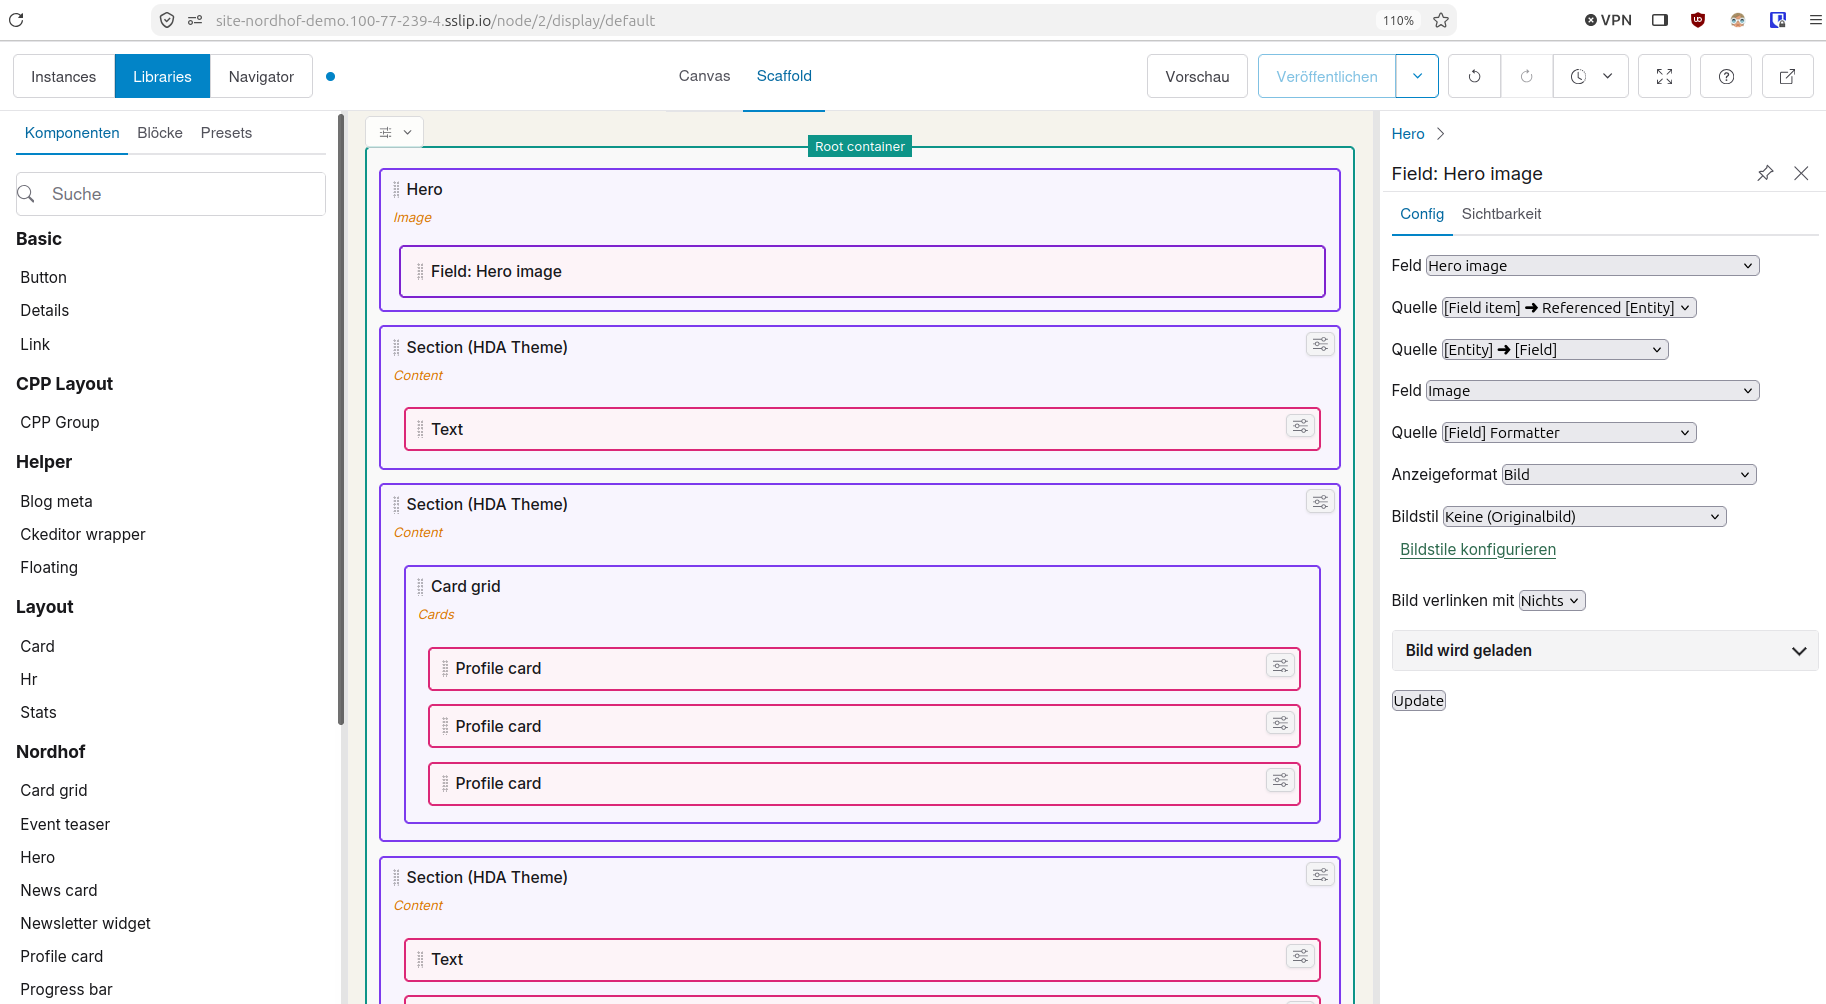Switch to the Navigator tab

tap(261, 76)
